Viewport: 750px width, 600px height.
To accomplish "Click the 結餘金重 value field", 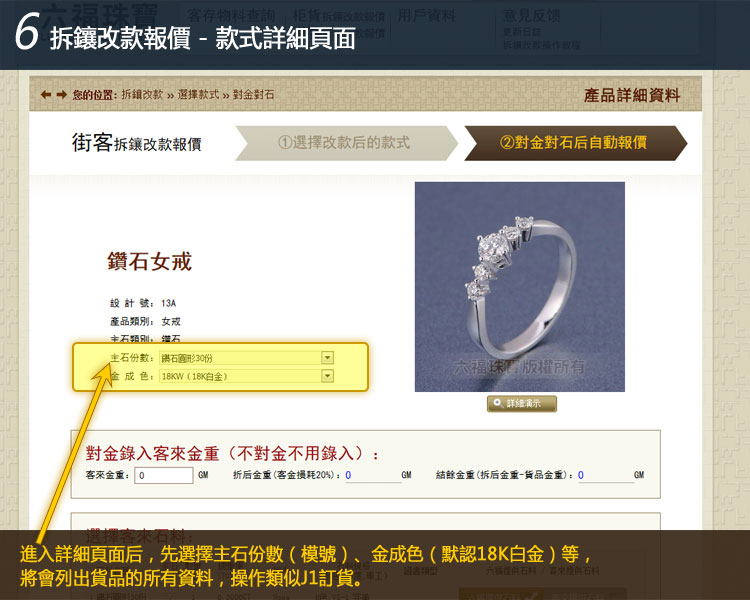I will click(x=606, y=475).
